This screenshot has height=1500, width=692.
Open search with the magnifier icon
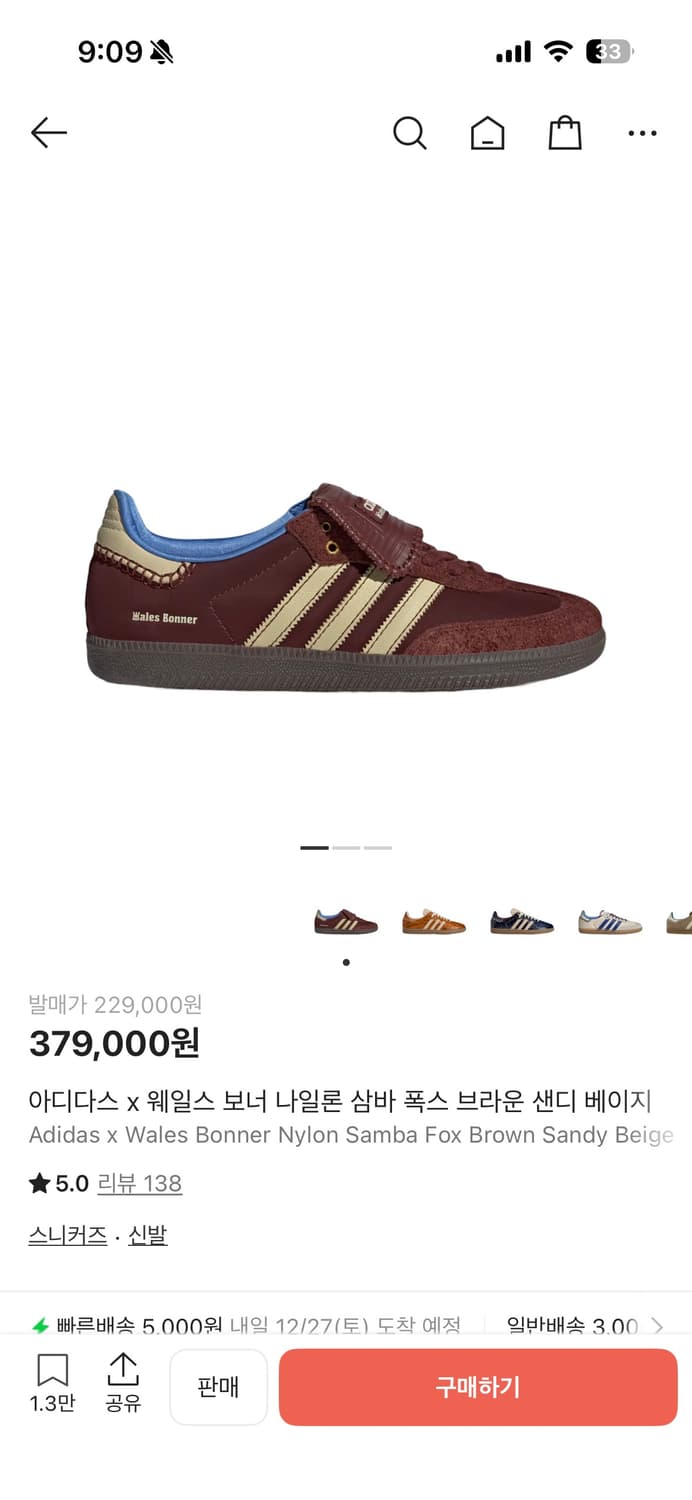coord(409,133)
